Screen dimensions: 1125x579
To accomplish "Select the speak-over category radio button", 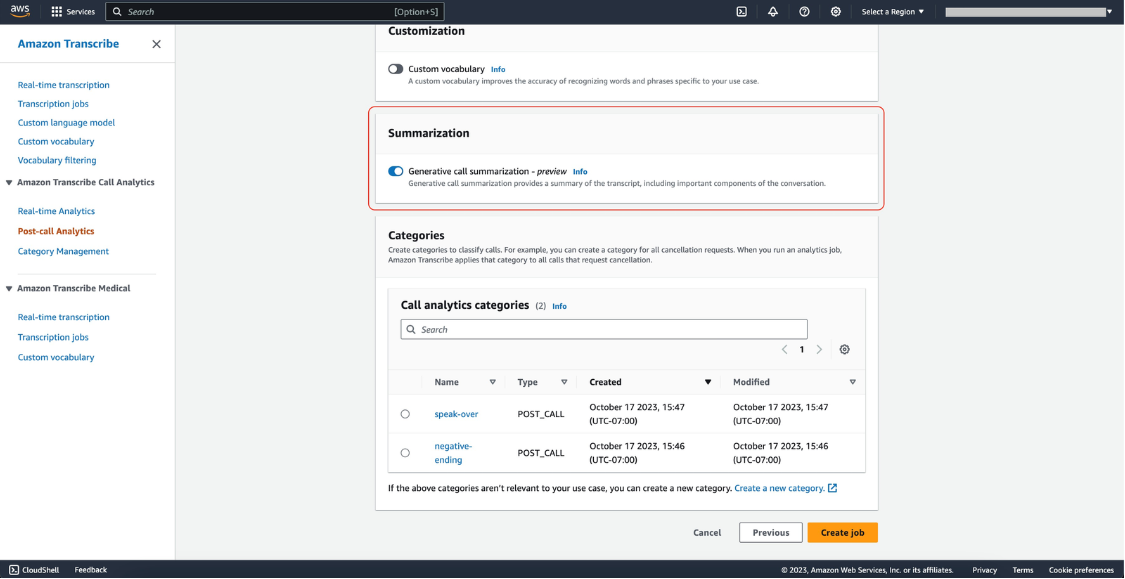I will tap(405, 414).
